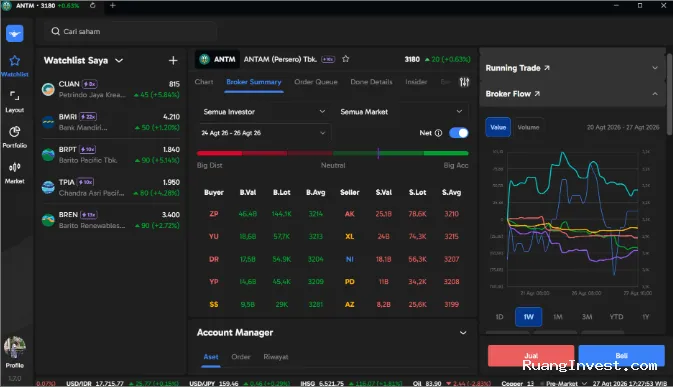Click the ANTM ticker button
The height and width of the screenshot is (387, 673).
[217, 59]
